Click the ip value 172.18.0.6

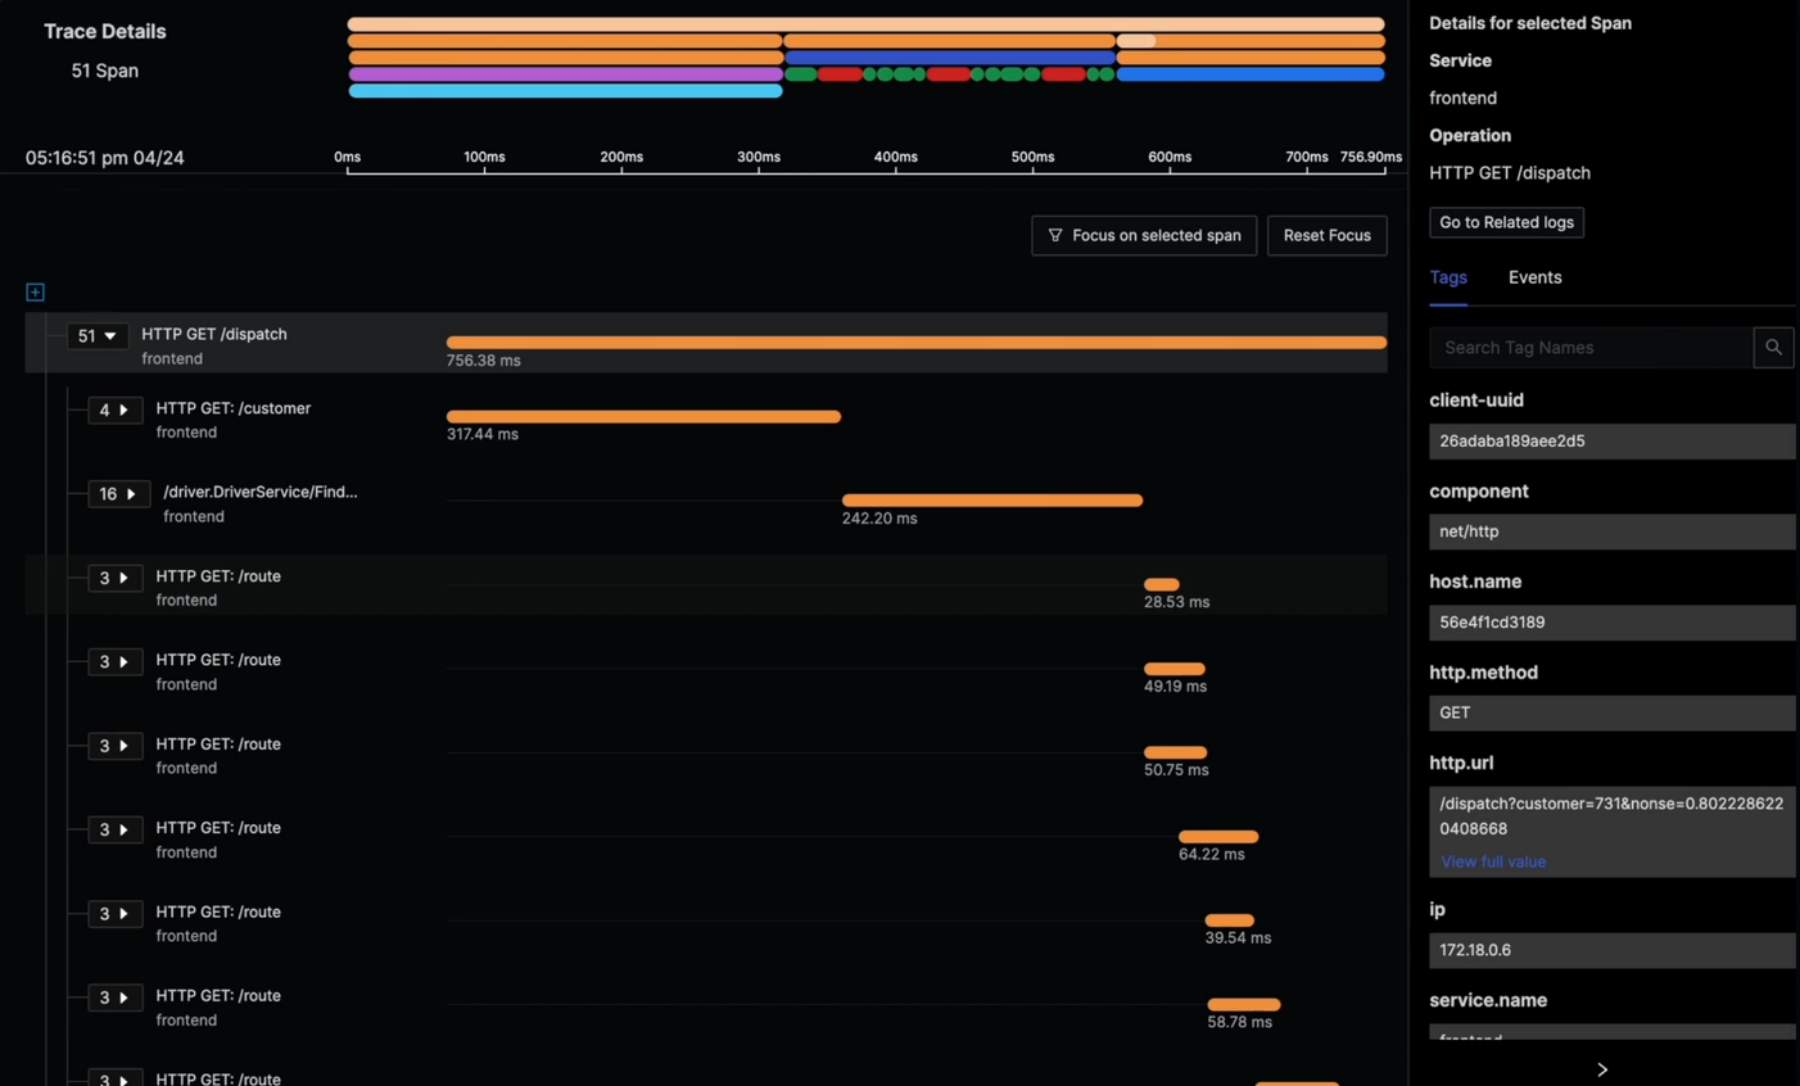[1612, 950]
